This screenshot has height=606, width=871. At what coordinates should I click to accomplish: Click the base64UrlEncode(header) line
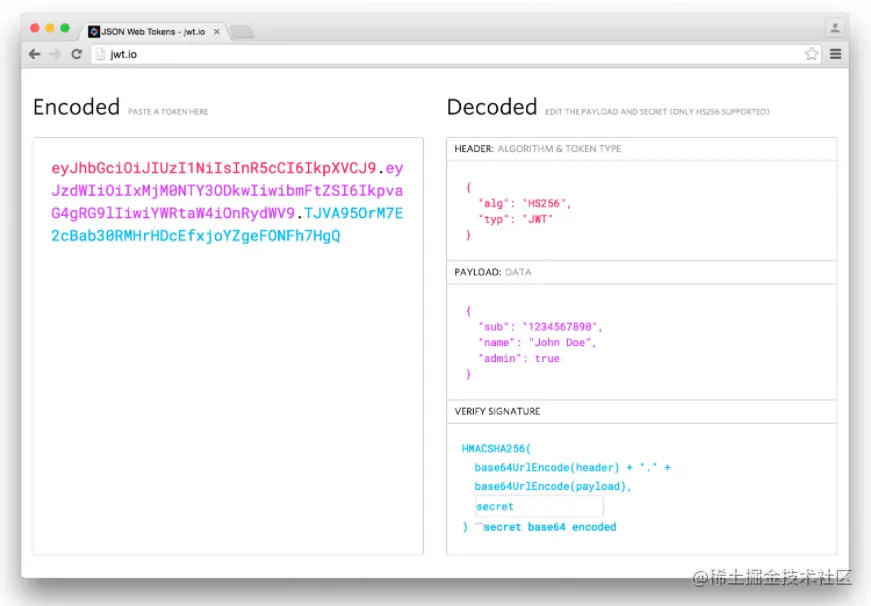click(572, 467)
